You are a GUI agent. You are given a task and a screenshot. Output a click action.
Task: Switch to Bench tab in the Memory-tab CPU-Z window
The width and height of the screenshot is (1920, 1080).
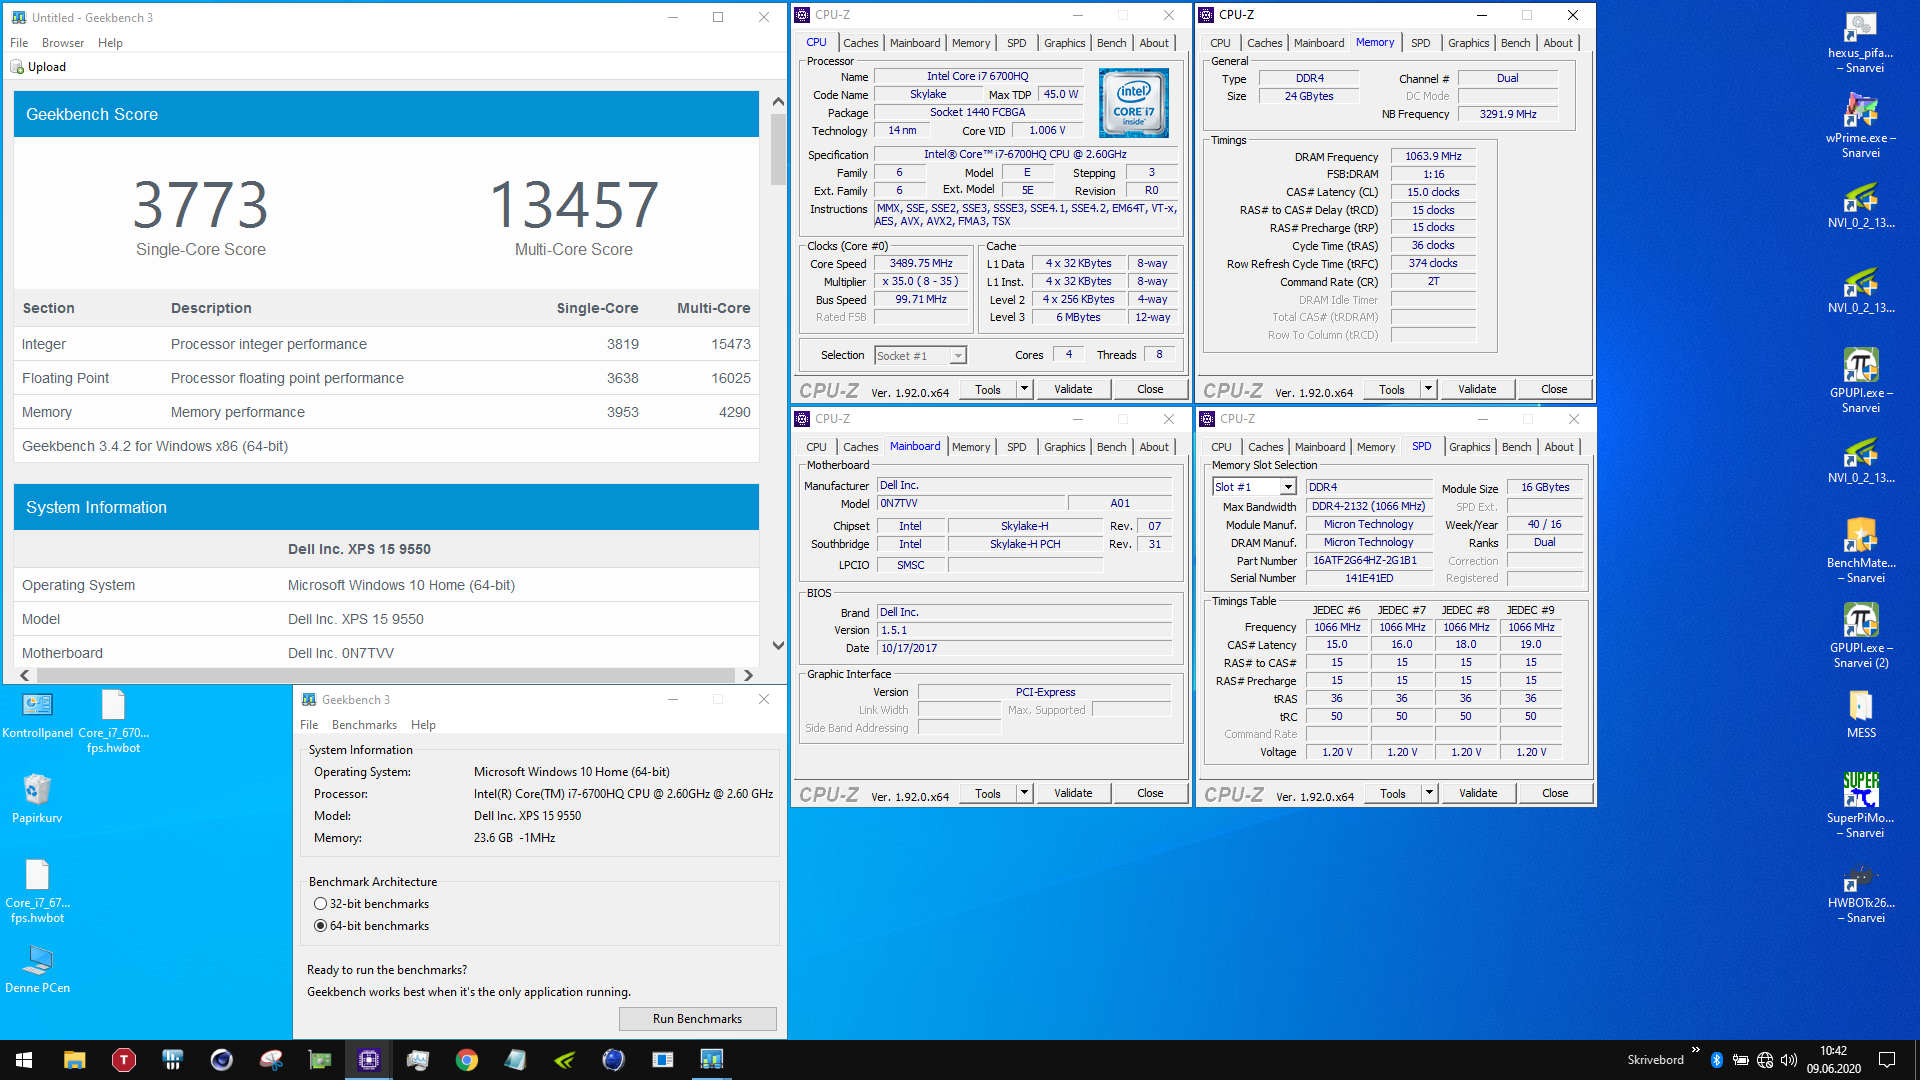coord(1515,43)
